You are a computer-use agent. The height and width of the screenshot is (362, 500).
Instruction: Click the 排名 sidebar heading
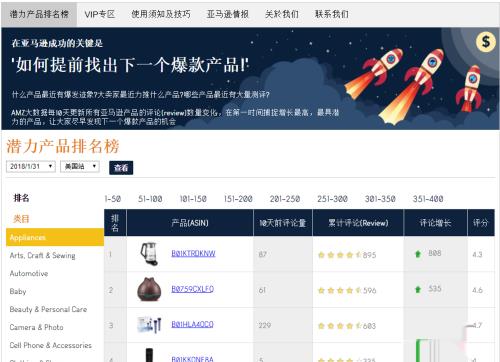[21, 198]
